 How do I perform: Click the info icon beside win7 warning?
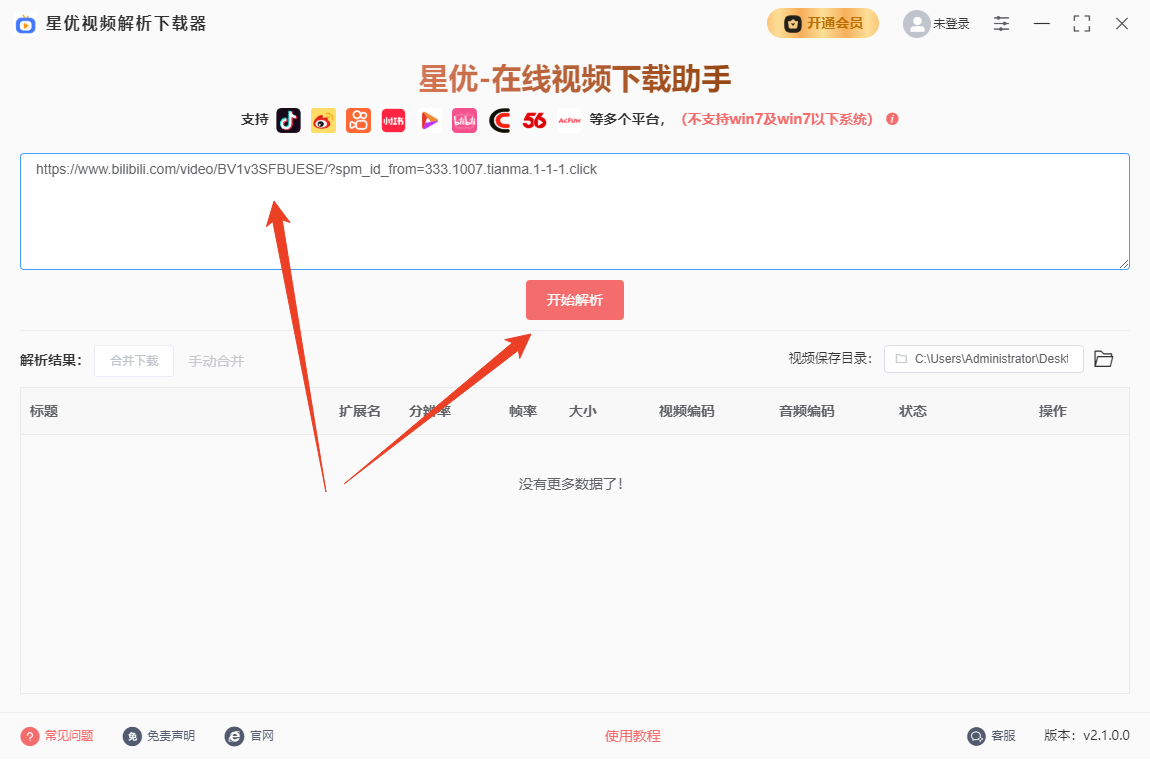[x=892, y=119]
